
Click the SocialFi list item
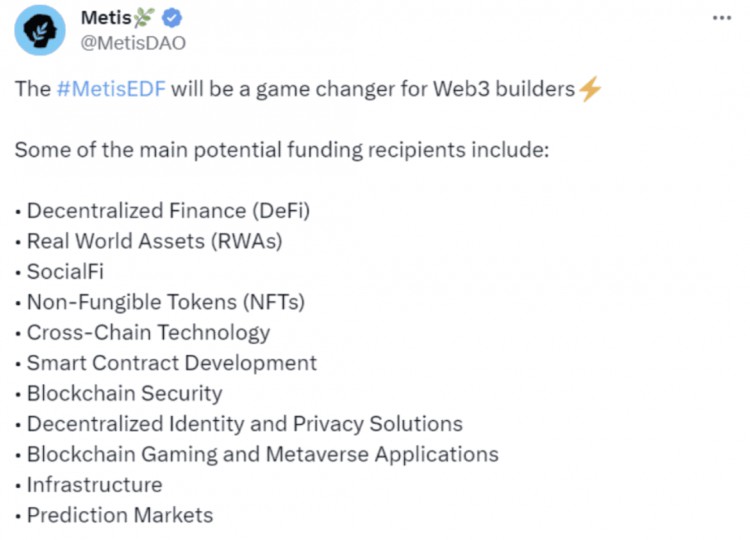[x=65, y=272]
